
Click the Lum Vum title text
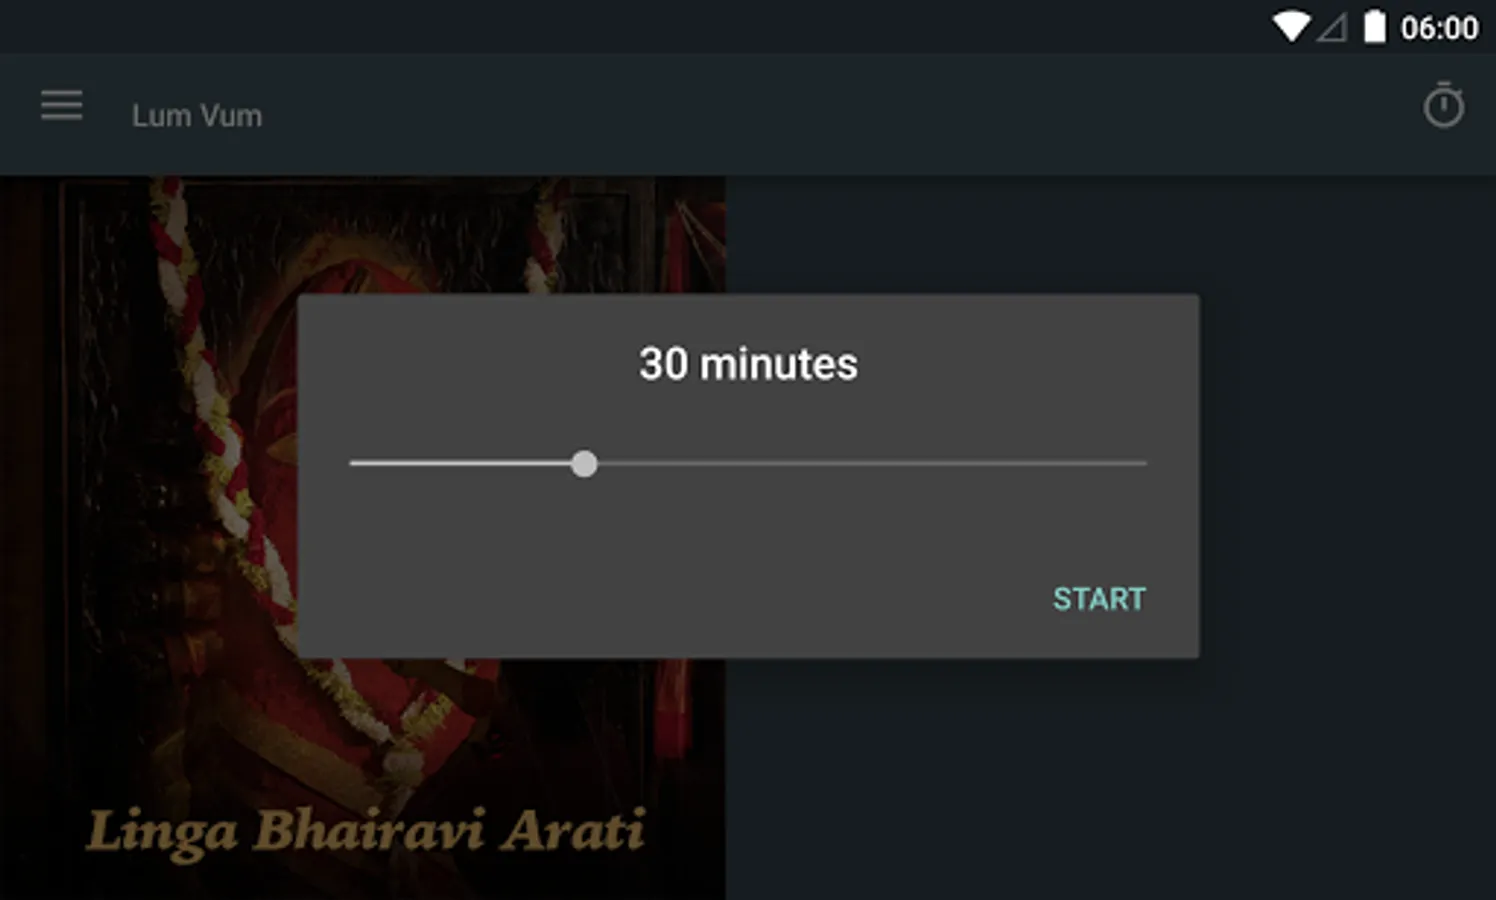(197, 116)
